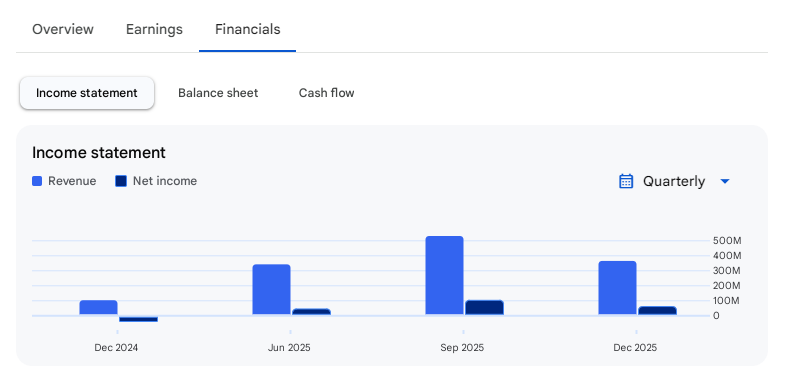Select the Sep 2025 revenue bar
This screenshot has height=385, width=791.
(444, 276)
